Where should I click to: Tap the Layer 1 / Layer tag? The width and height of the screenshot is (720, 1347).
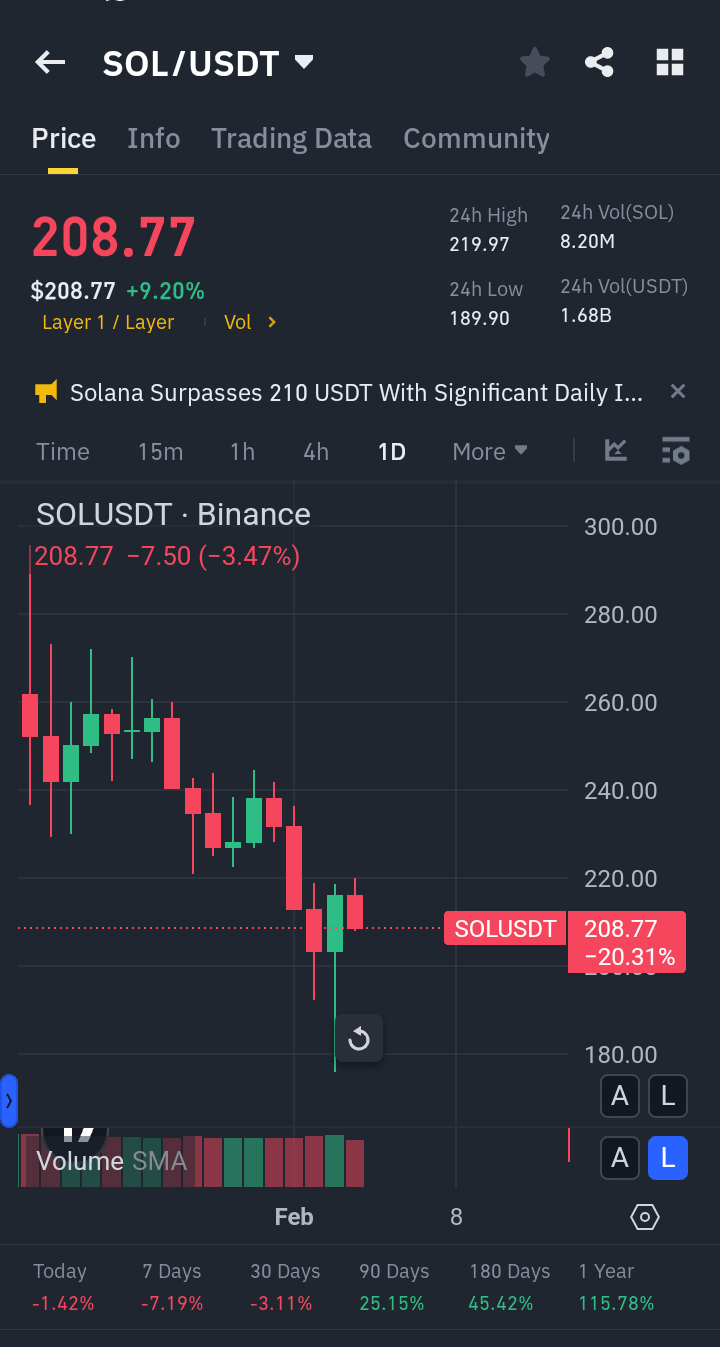(108, 322)
